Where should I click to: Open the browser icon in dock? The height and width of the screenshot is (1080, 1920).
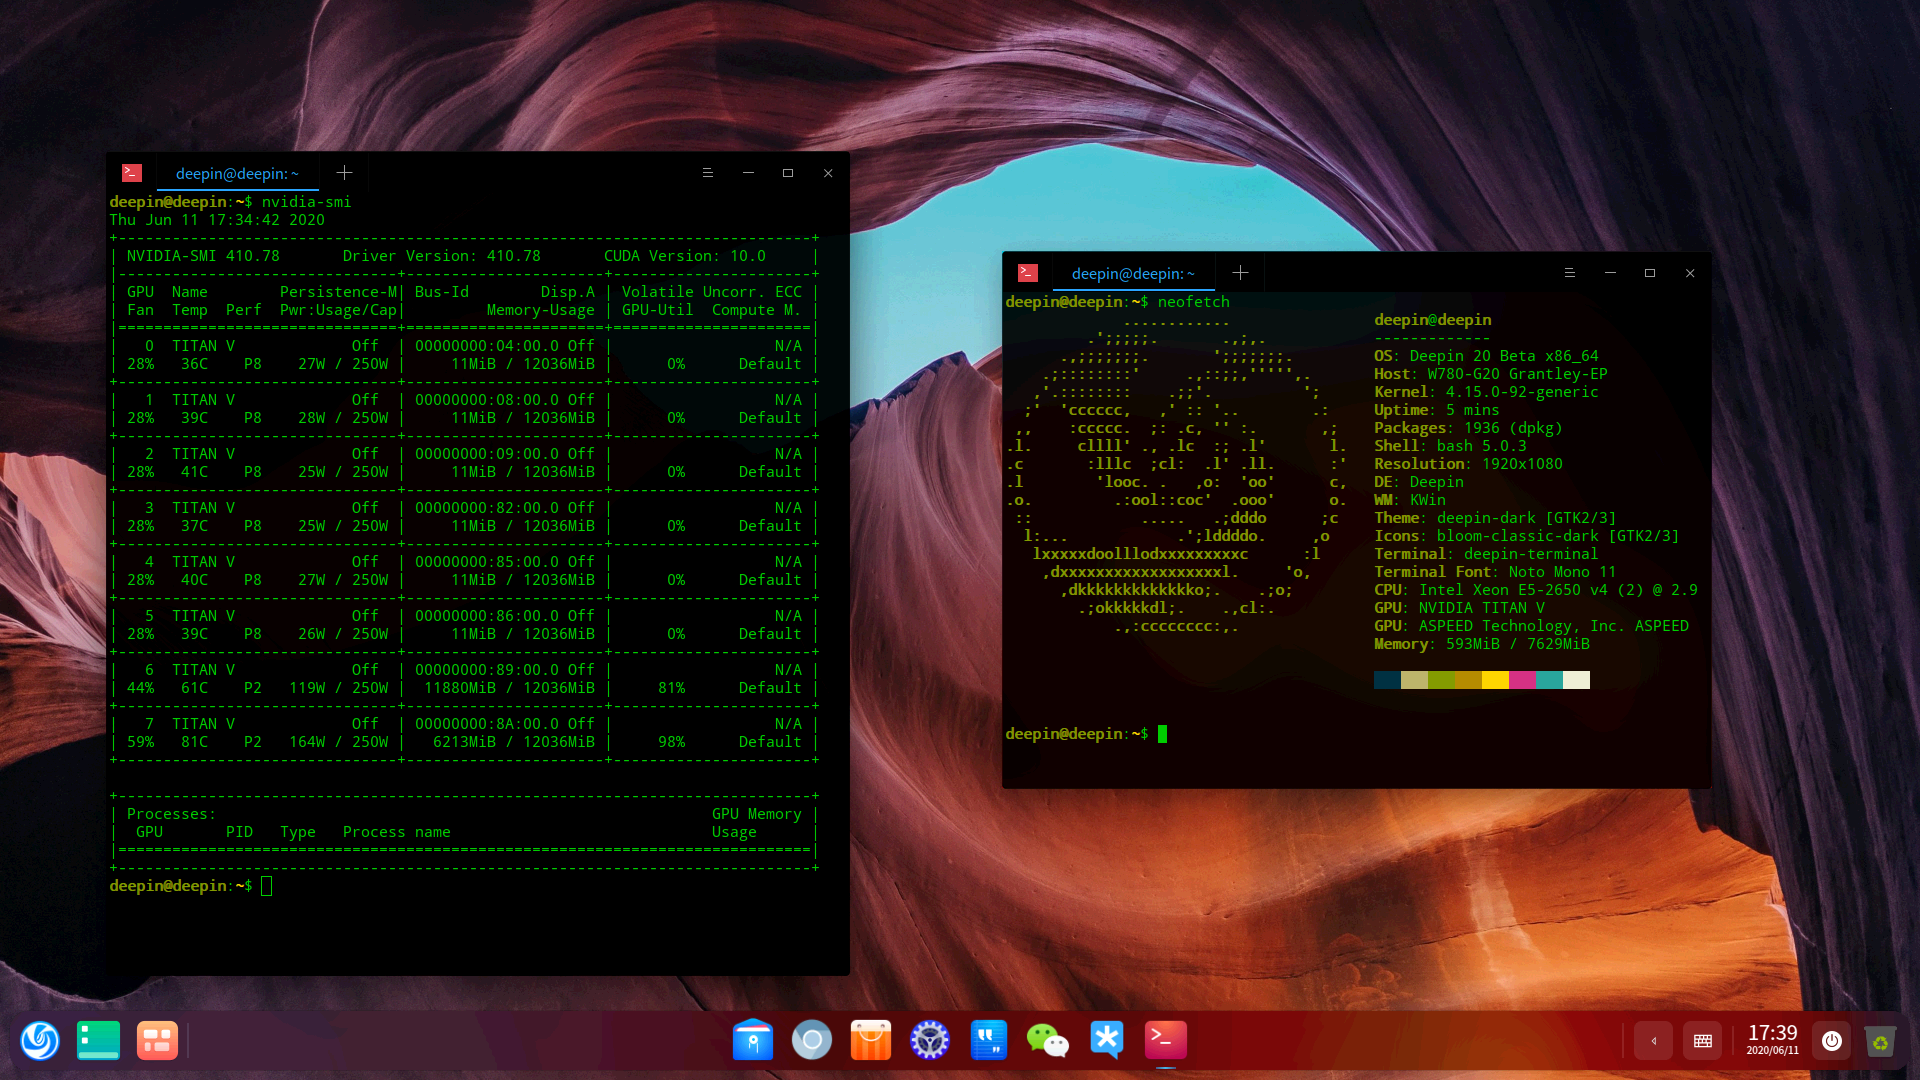coord(811,1041)
